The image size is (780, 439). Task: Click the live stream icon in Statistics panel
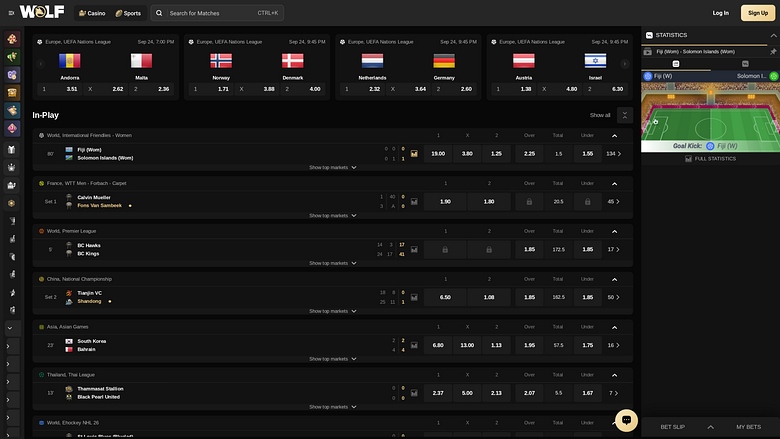647,51
